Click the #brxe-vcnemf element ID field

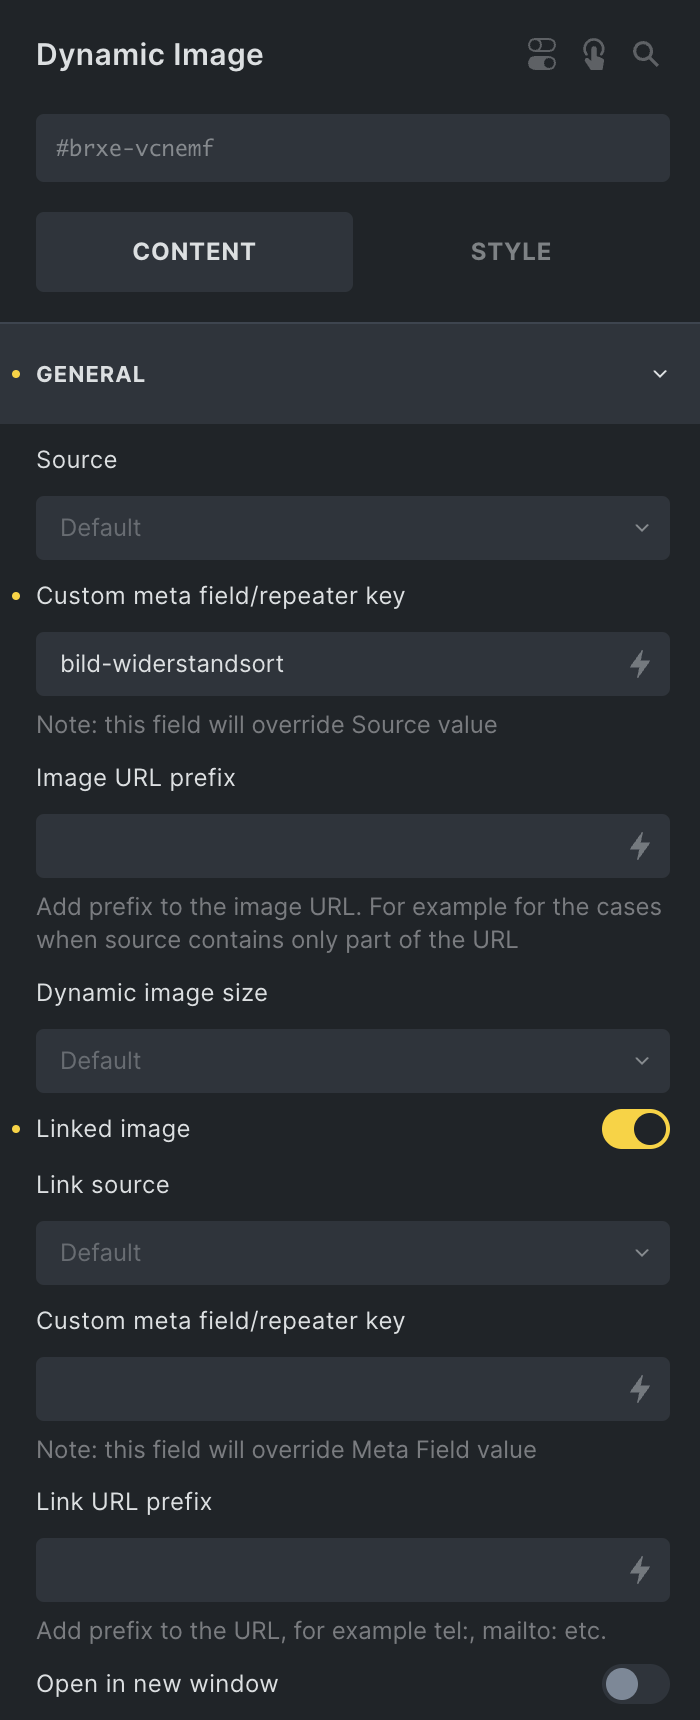353,148
